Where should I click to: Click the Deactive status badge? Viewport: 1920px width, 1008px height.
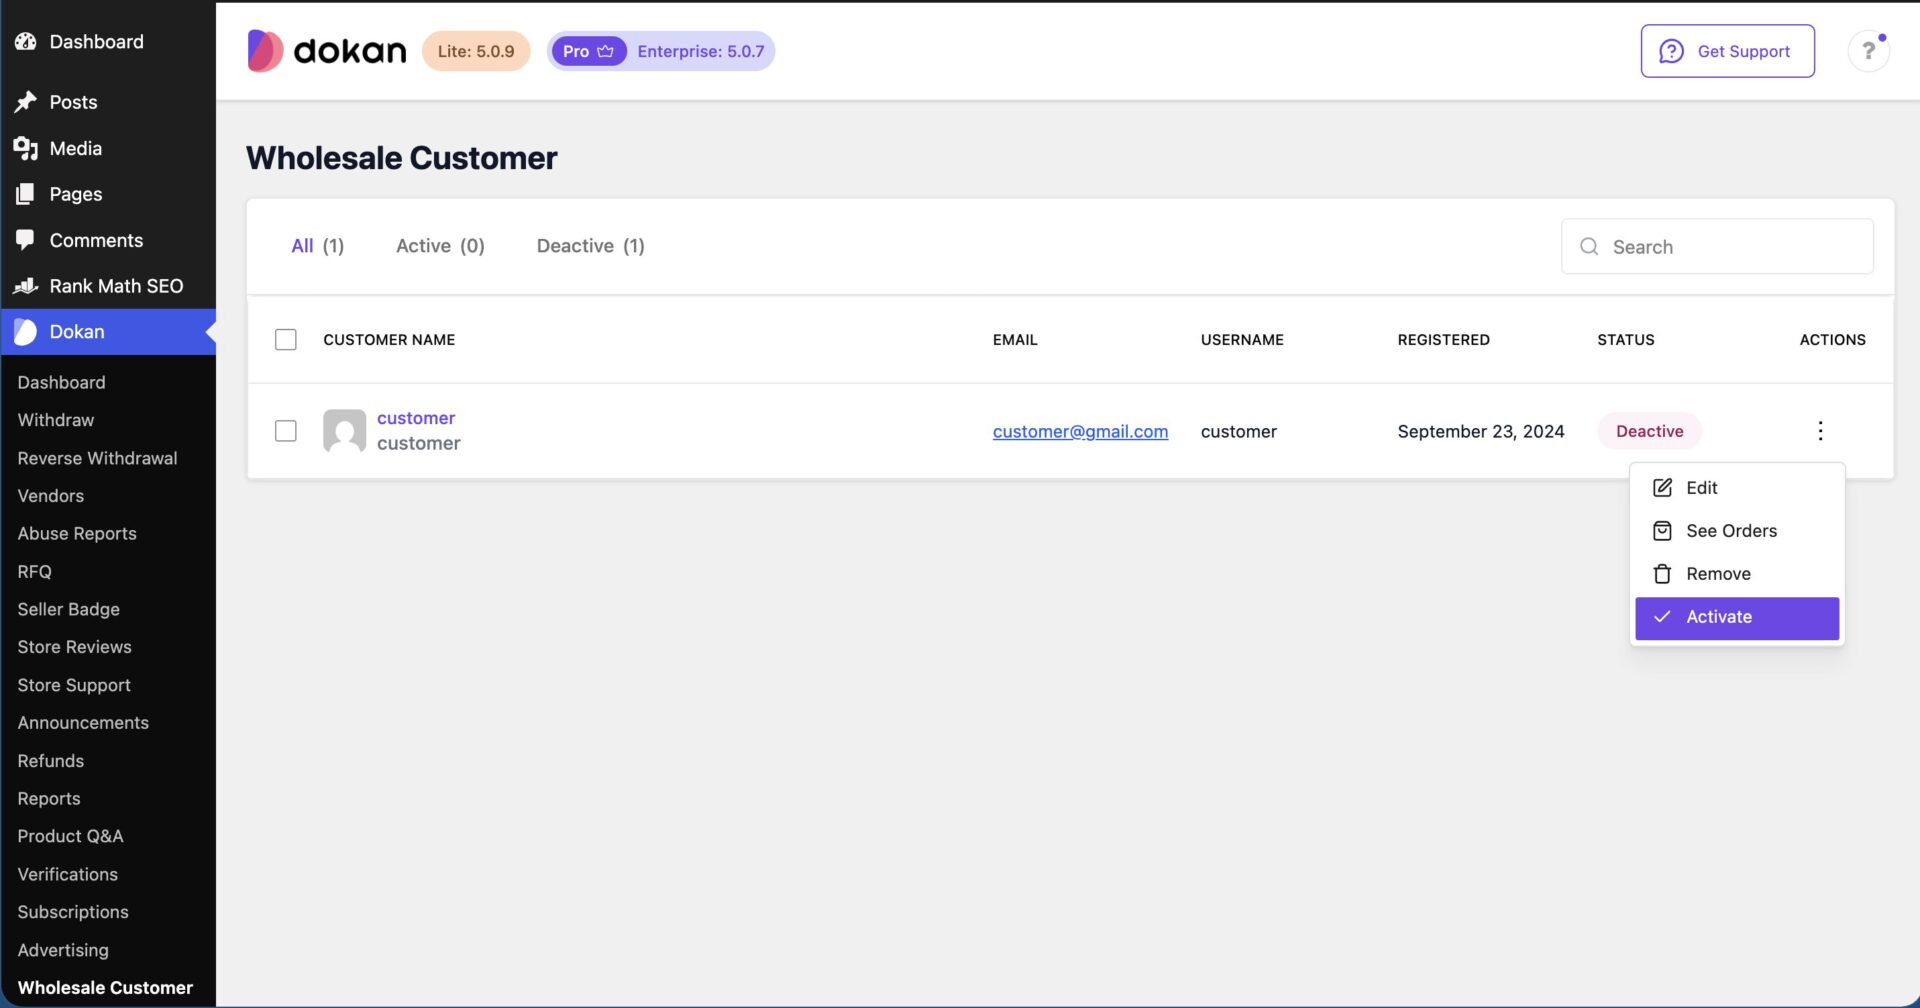1649,431
